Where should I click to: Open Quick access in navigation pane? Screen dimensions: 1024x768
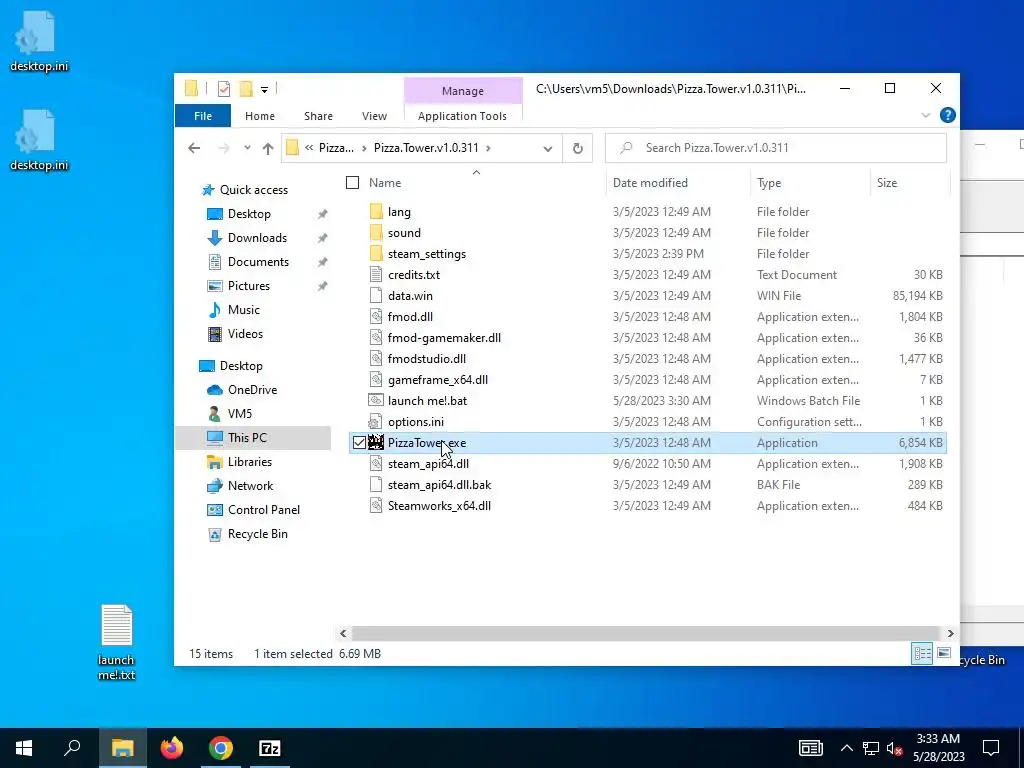pyautogui.click(x=253, y=190)
